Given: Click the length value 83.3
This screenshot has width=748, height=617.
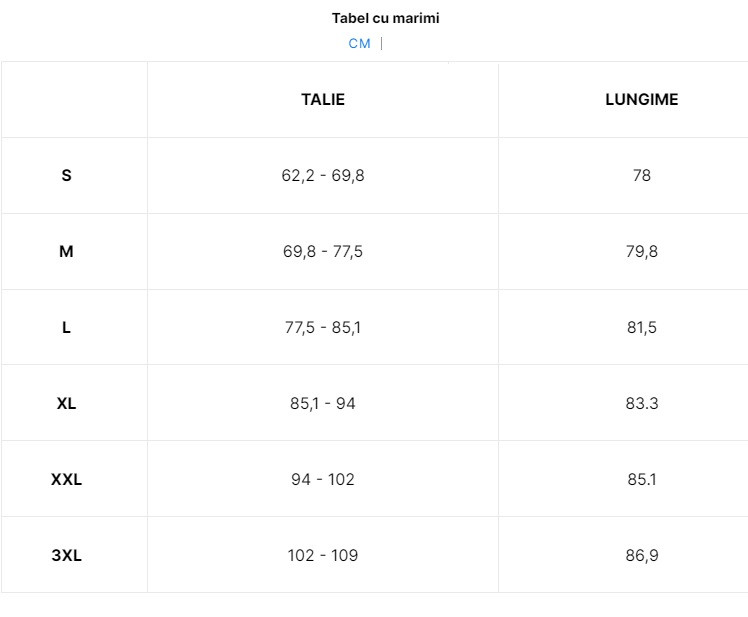Looking at the screenshot, I should [x=642, y=403].
